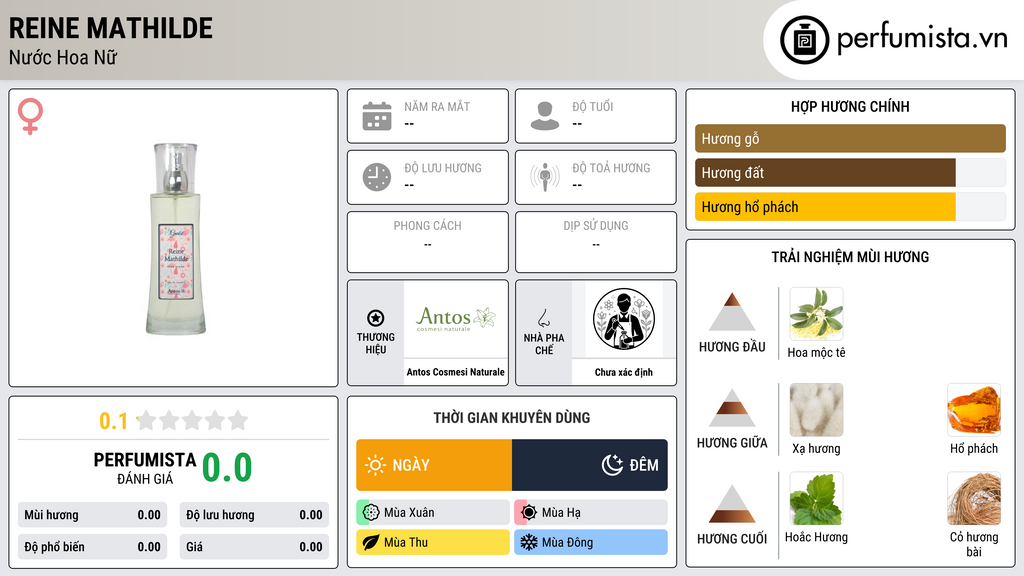Choose the Mùa Thu season chip
The height and width of the screenshot is (576, 1024).
pos(433,542)
